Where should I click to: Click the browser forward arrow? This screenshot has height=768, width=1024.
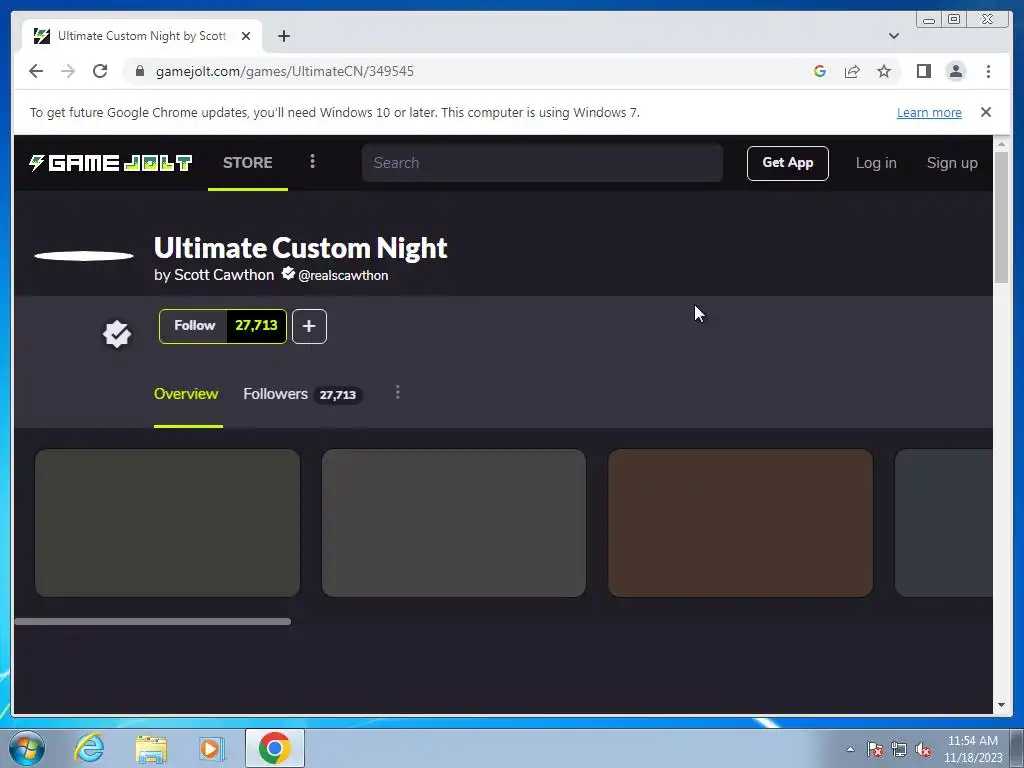pyautogui.click(x=68, y=71)
